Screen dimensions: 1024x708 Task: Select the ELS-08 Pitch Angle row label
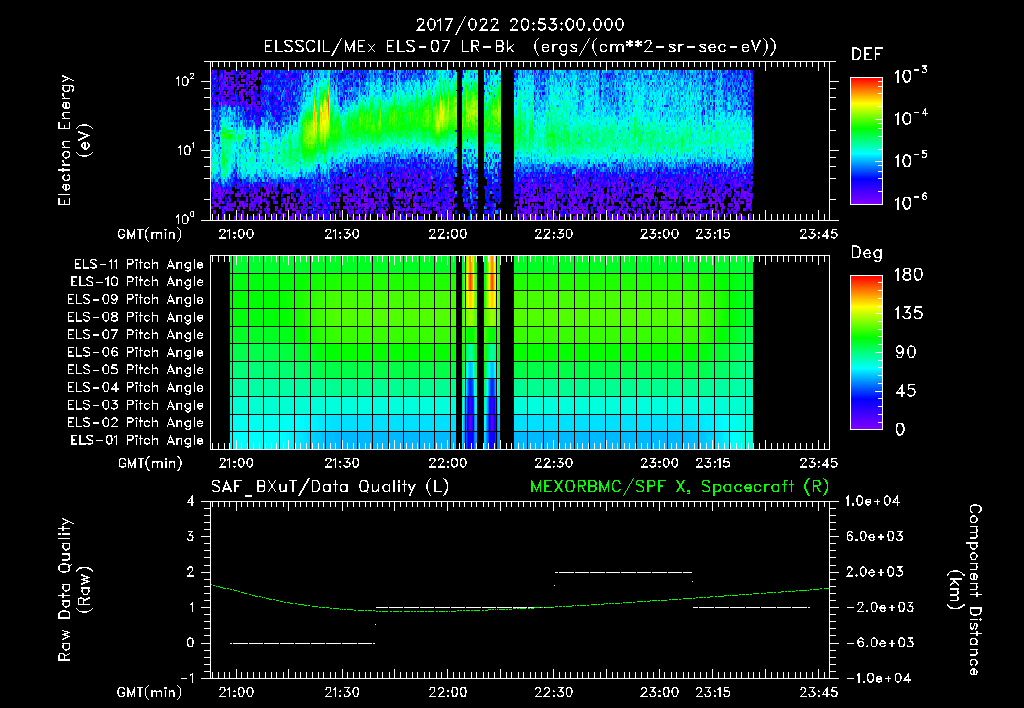pos(135,317)
